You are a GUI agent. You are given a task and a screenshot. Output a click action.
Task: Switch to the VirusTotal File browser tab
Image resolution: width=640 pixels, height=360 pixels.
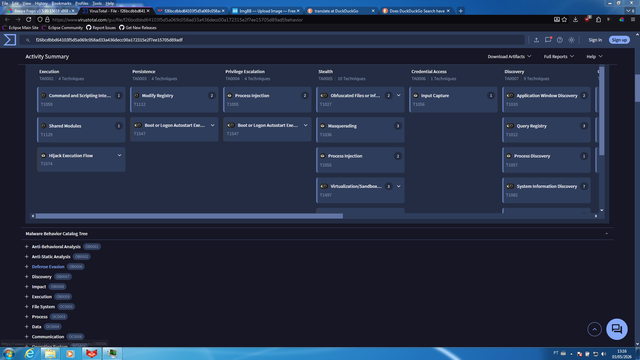tap(116, 11)
